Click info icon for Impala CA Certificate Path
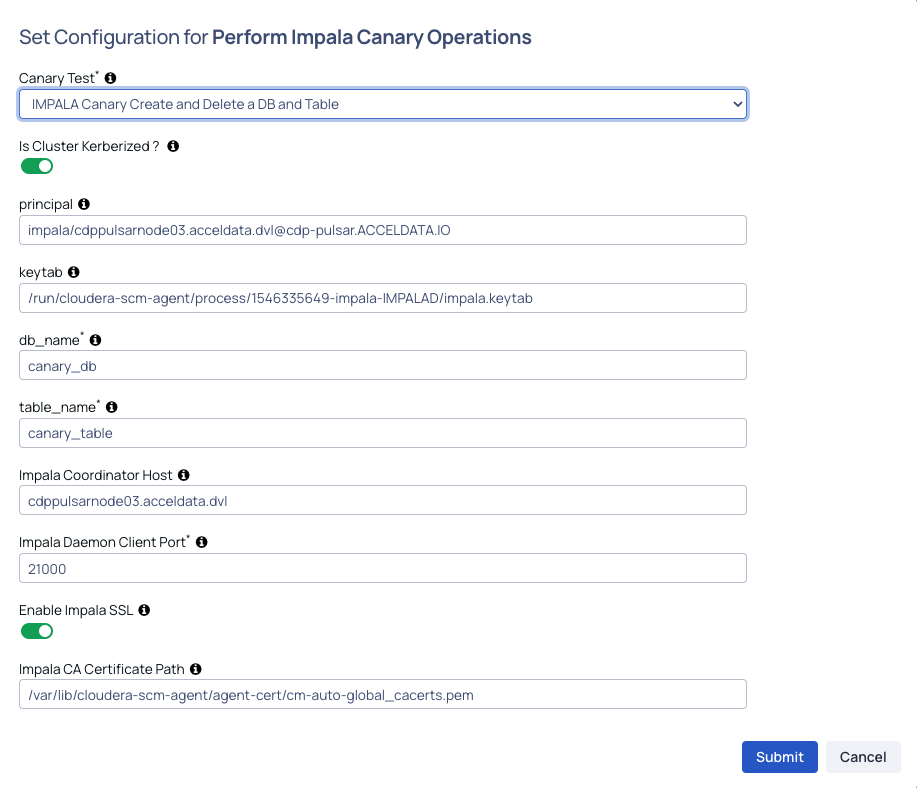The width and height of the screenshot is (917, 788). click(x=196, y=669)
